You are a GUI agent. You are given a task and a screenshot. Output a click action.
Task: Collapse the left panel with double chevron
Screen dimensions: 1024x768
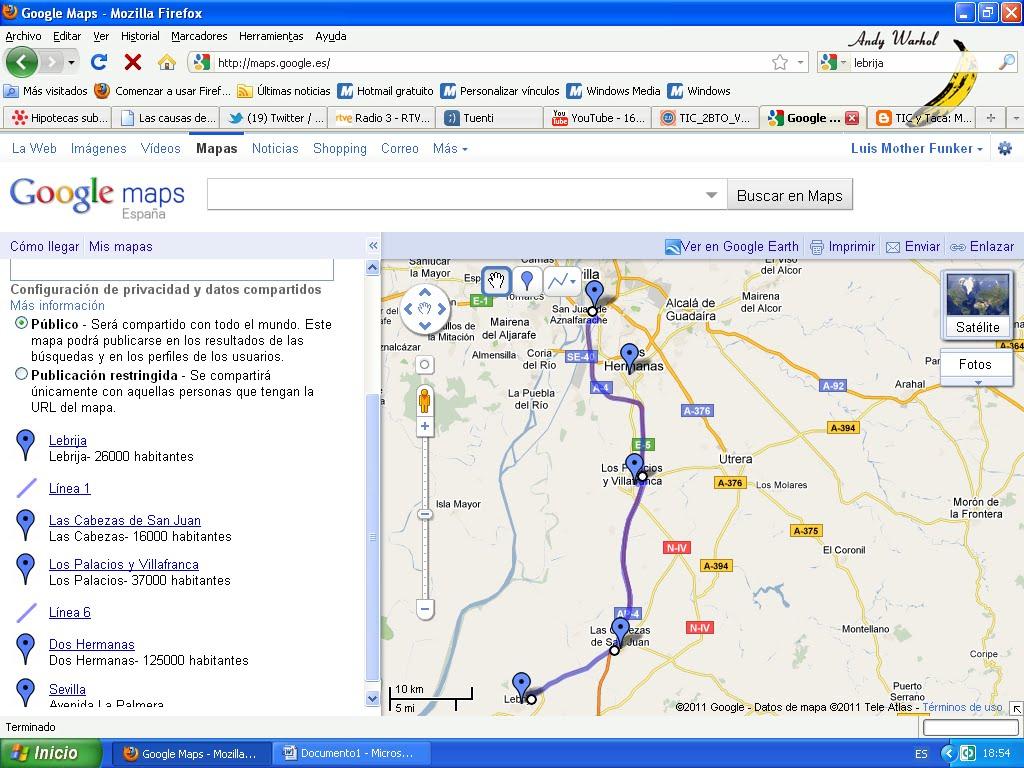[x=373, y=246]
